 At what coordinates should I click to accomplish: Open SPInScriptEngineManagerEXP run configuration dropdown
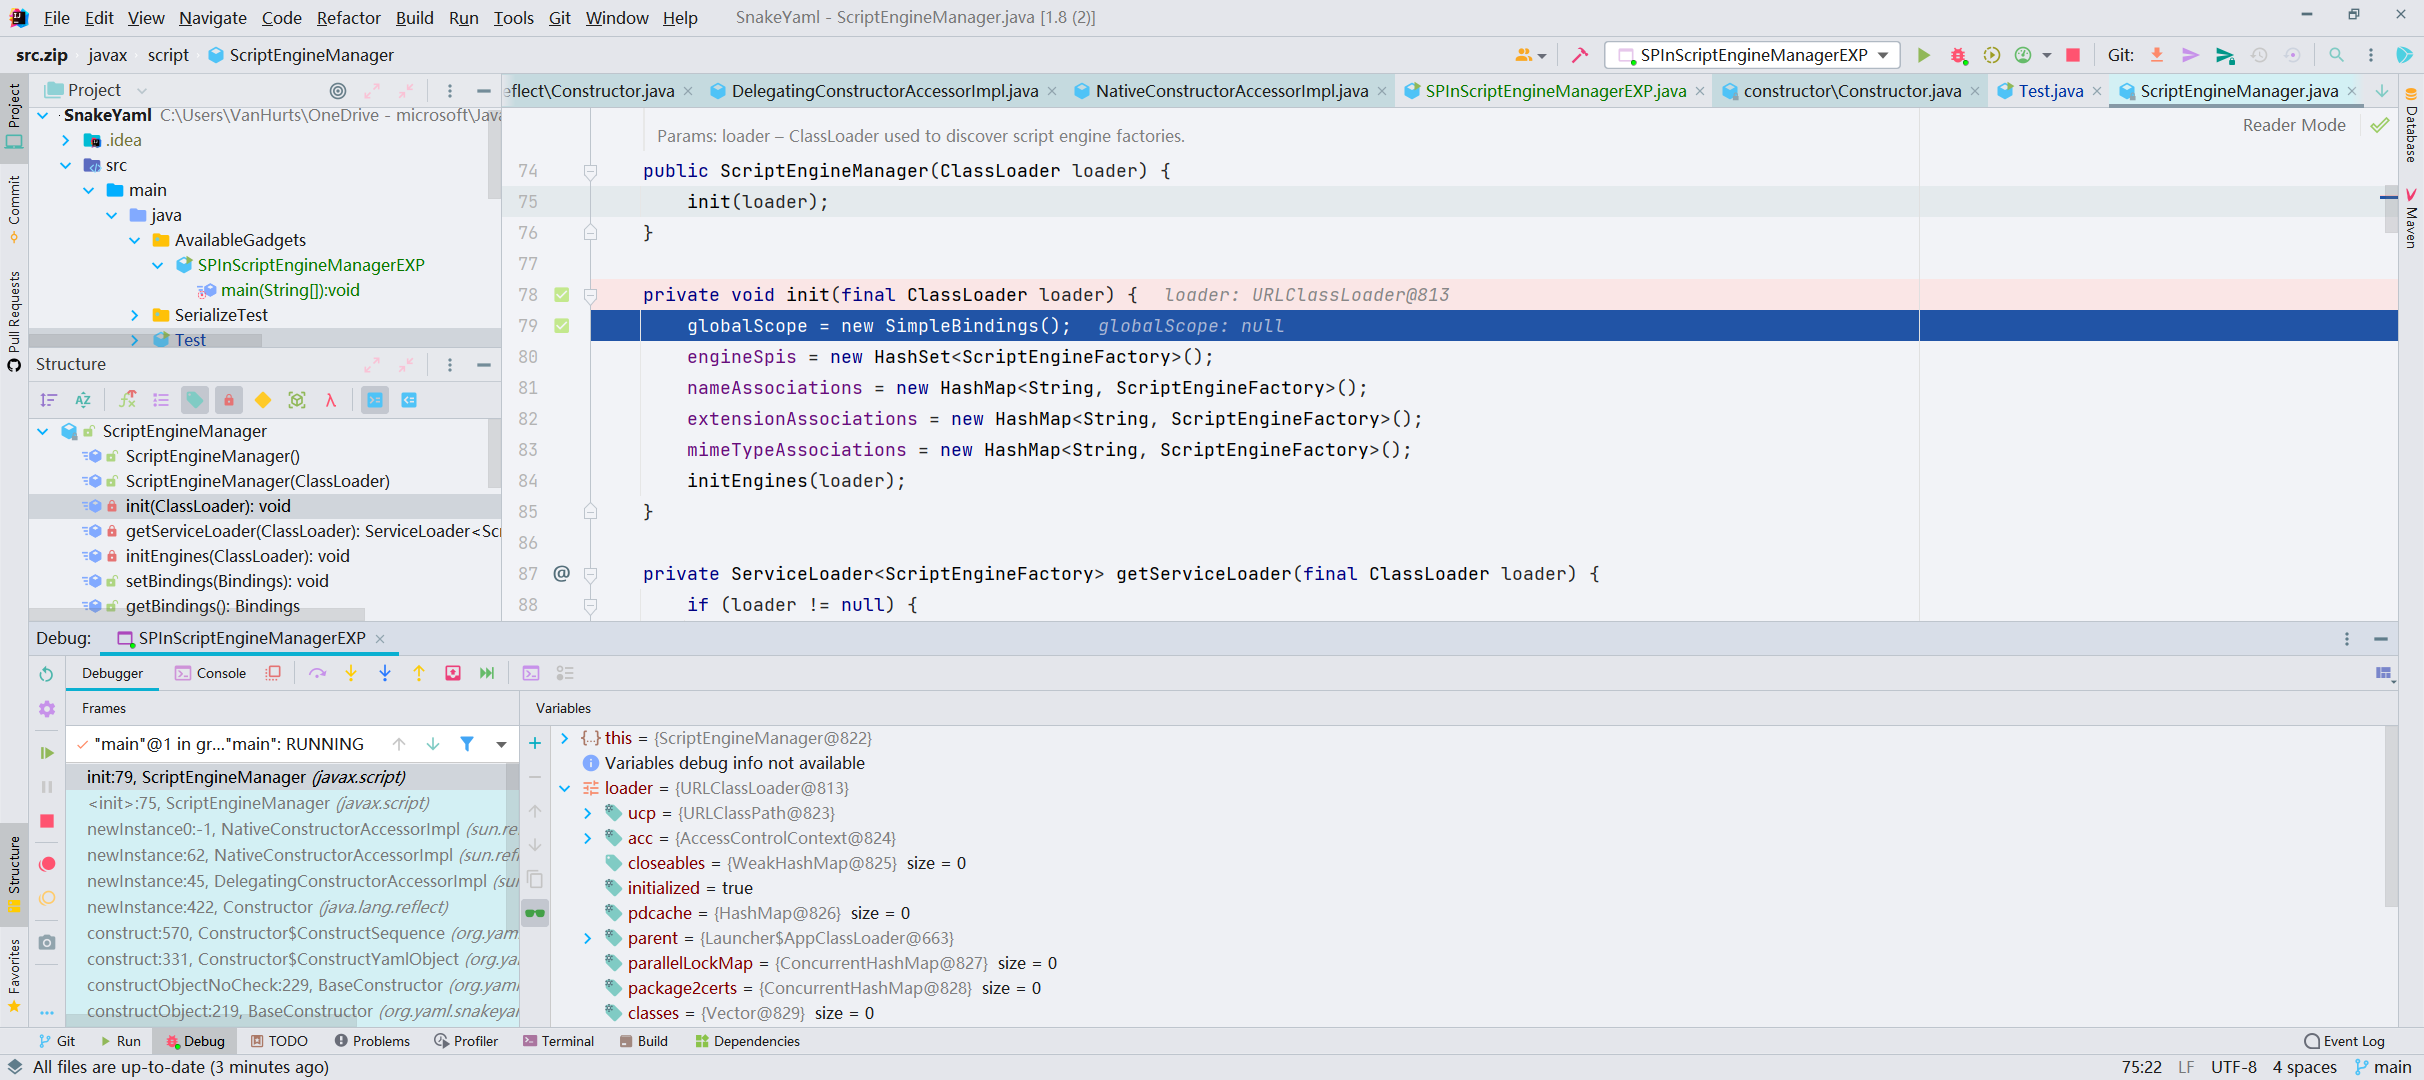pyautogui.click(x=1753, y=55)
